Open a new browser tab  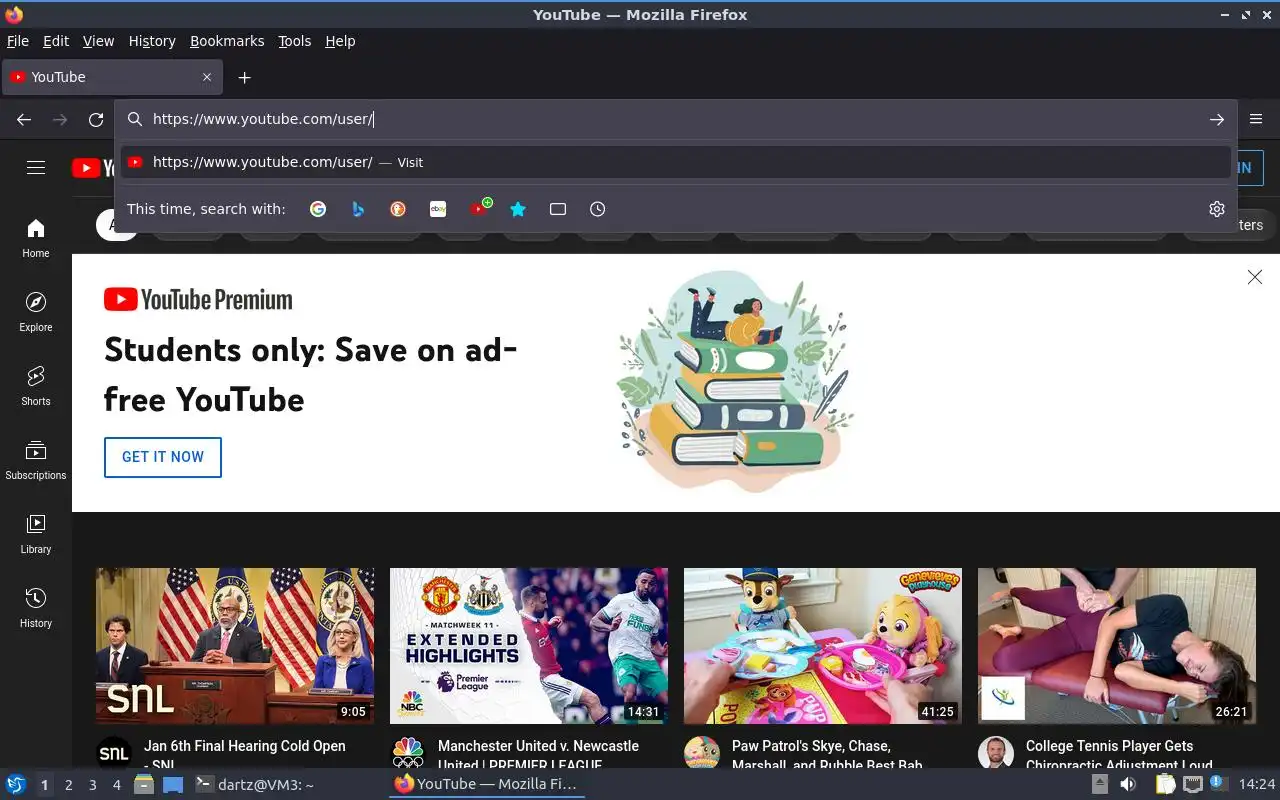pos(244,77)
